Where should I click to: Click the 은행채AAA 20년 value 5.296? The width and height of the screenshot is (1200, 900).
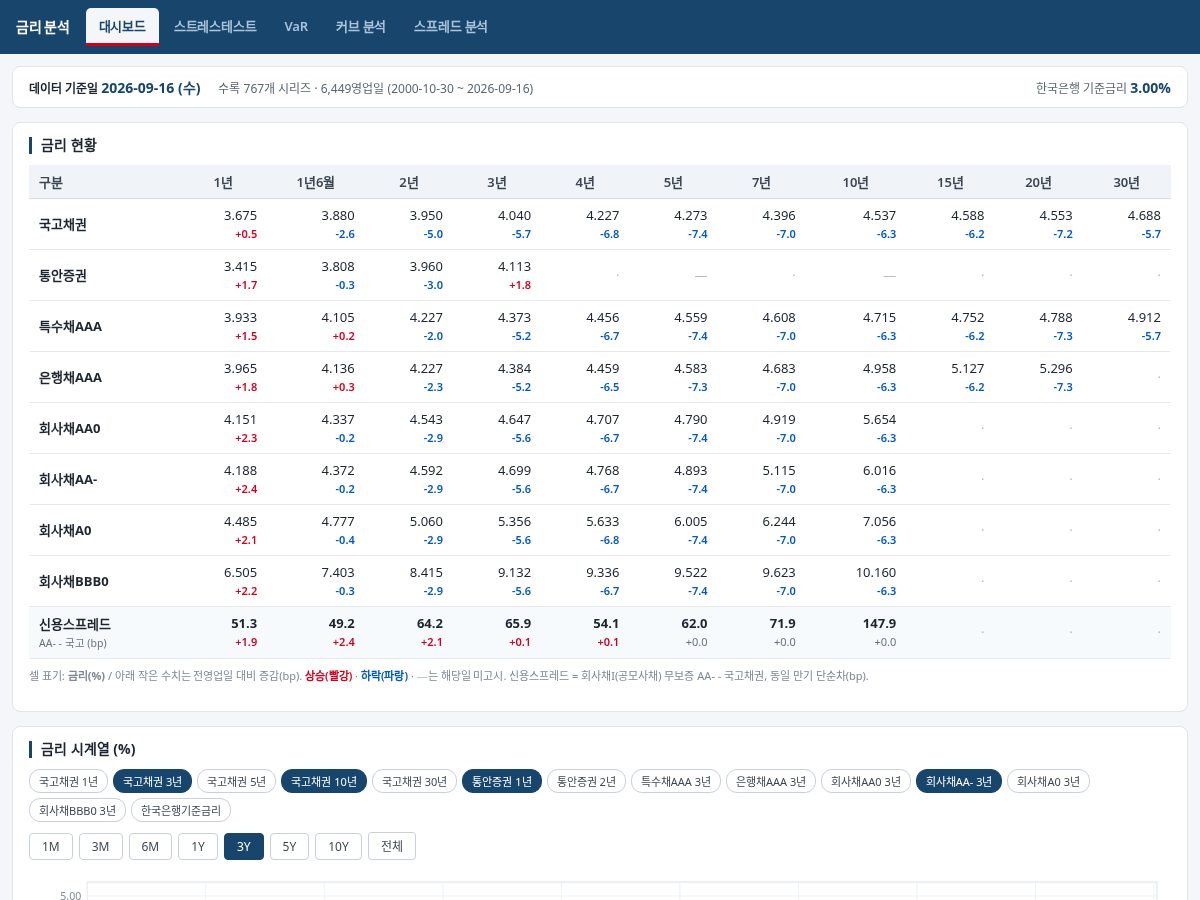click(1056, 369)
